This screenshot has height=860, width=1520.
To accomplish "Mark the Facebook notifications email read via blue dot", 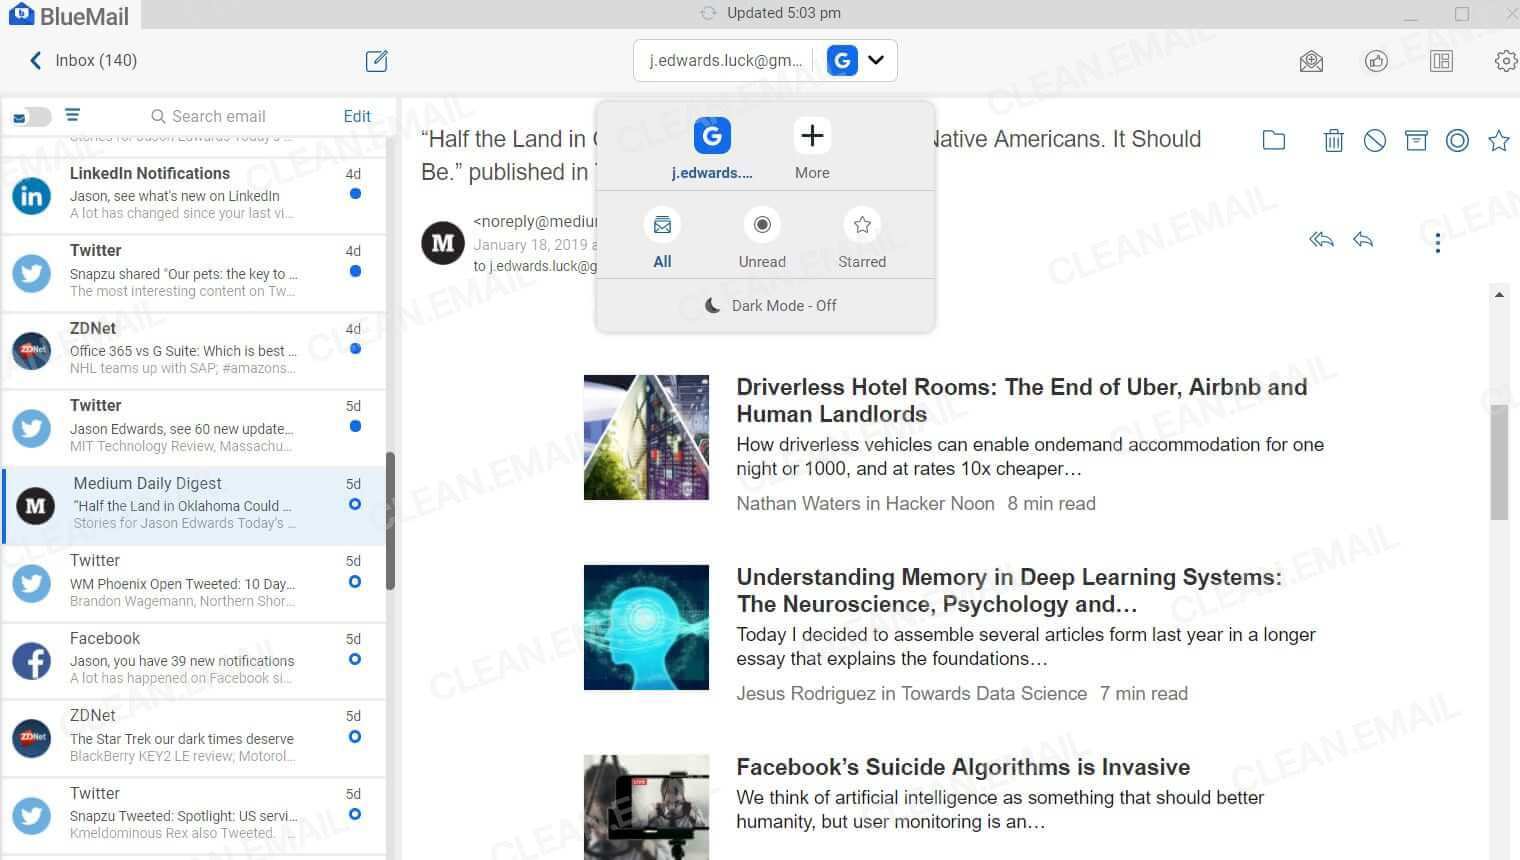I will [x=354, y=660].
